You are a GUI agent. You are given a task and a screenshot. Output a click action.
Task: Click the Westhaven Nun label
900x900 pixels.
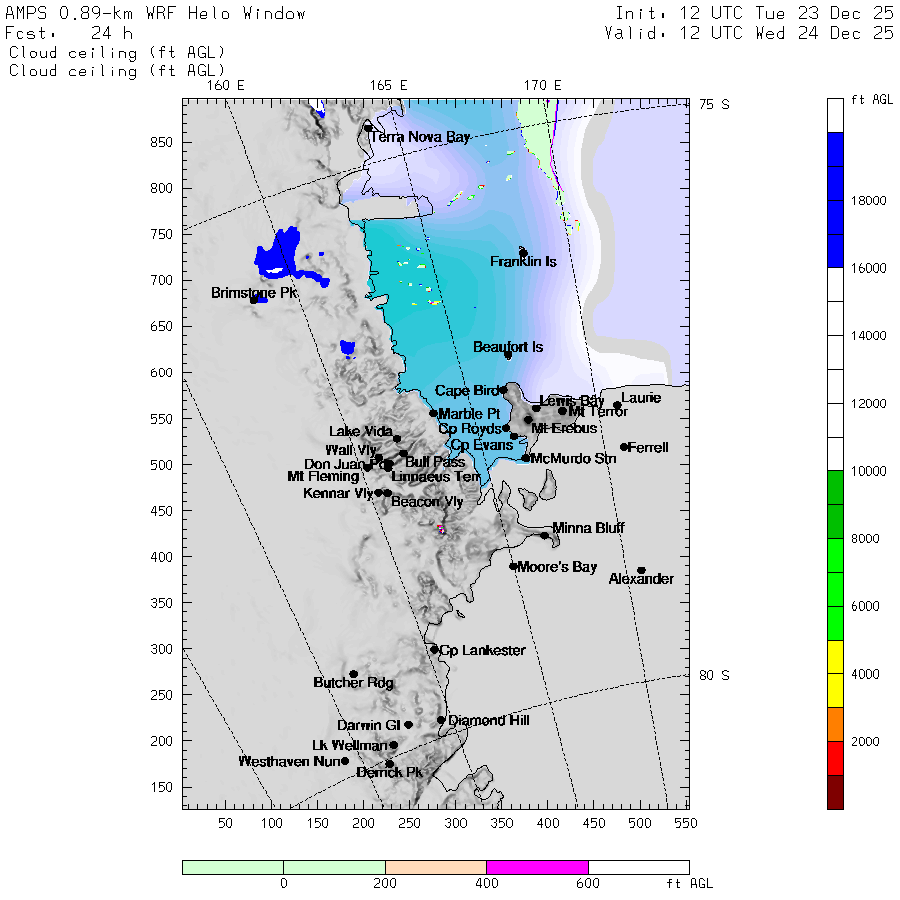[290, 762]
